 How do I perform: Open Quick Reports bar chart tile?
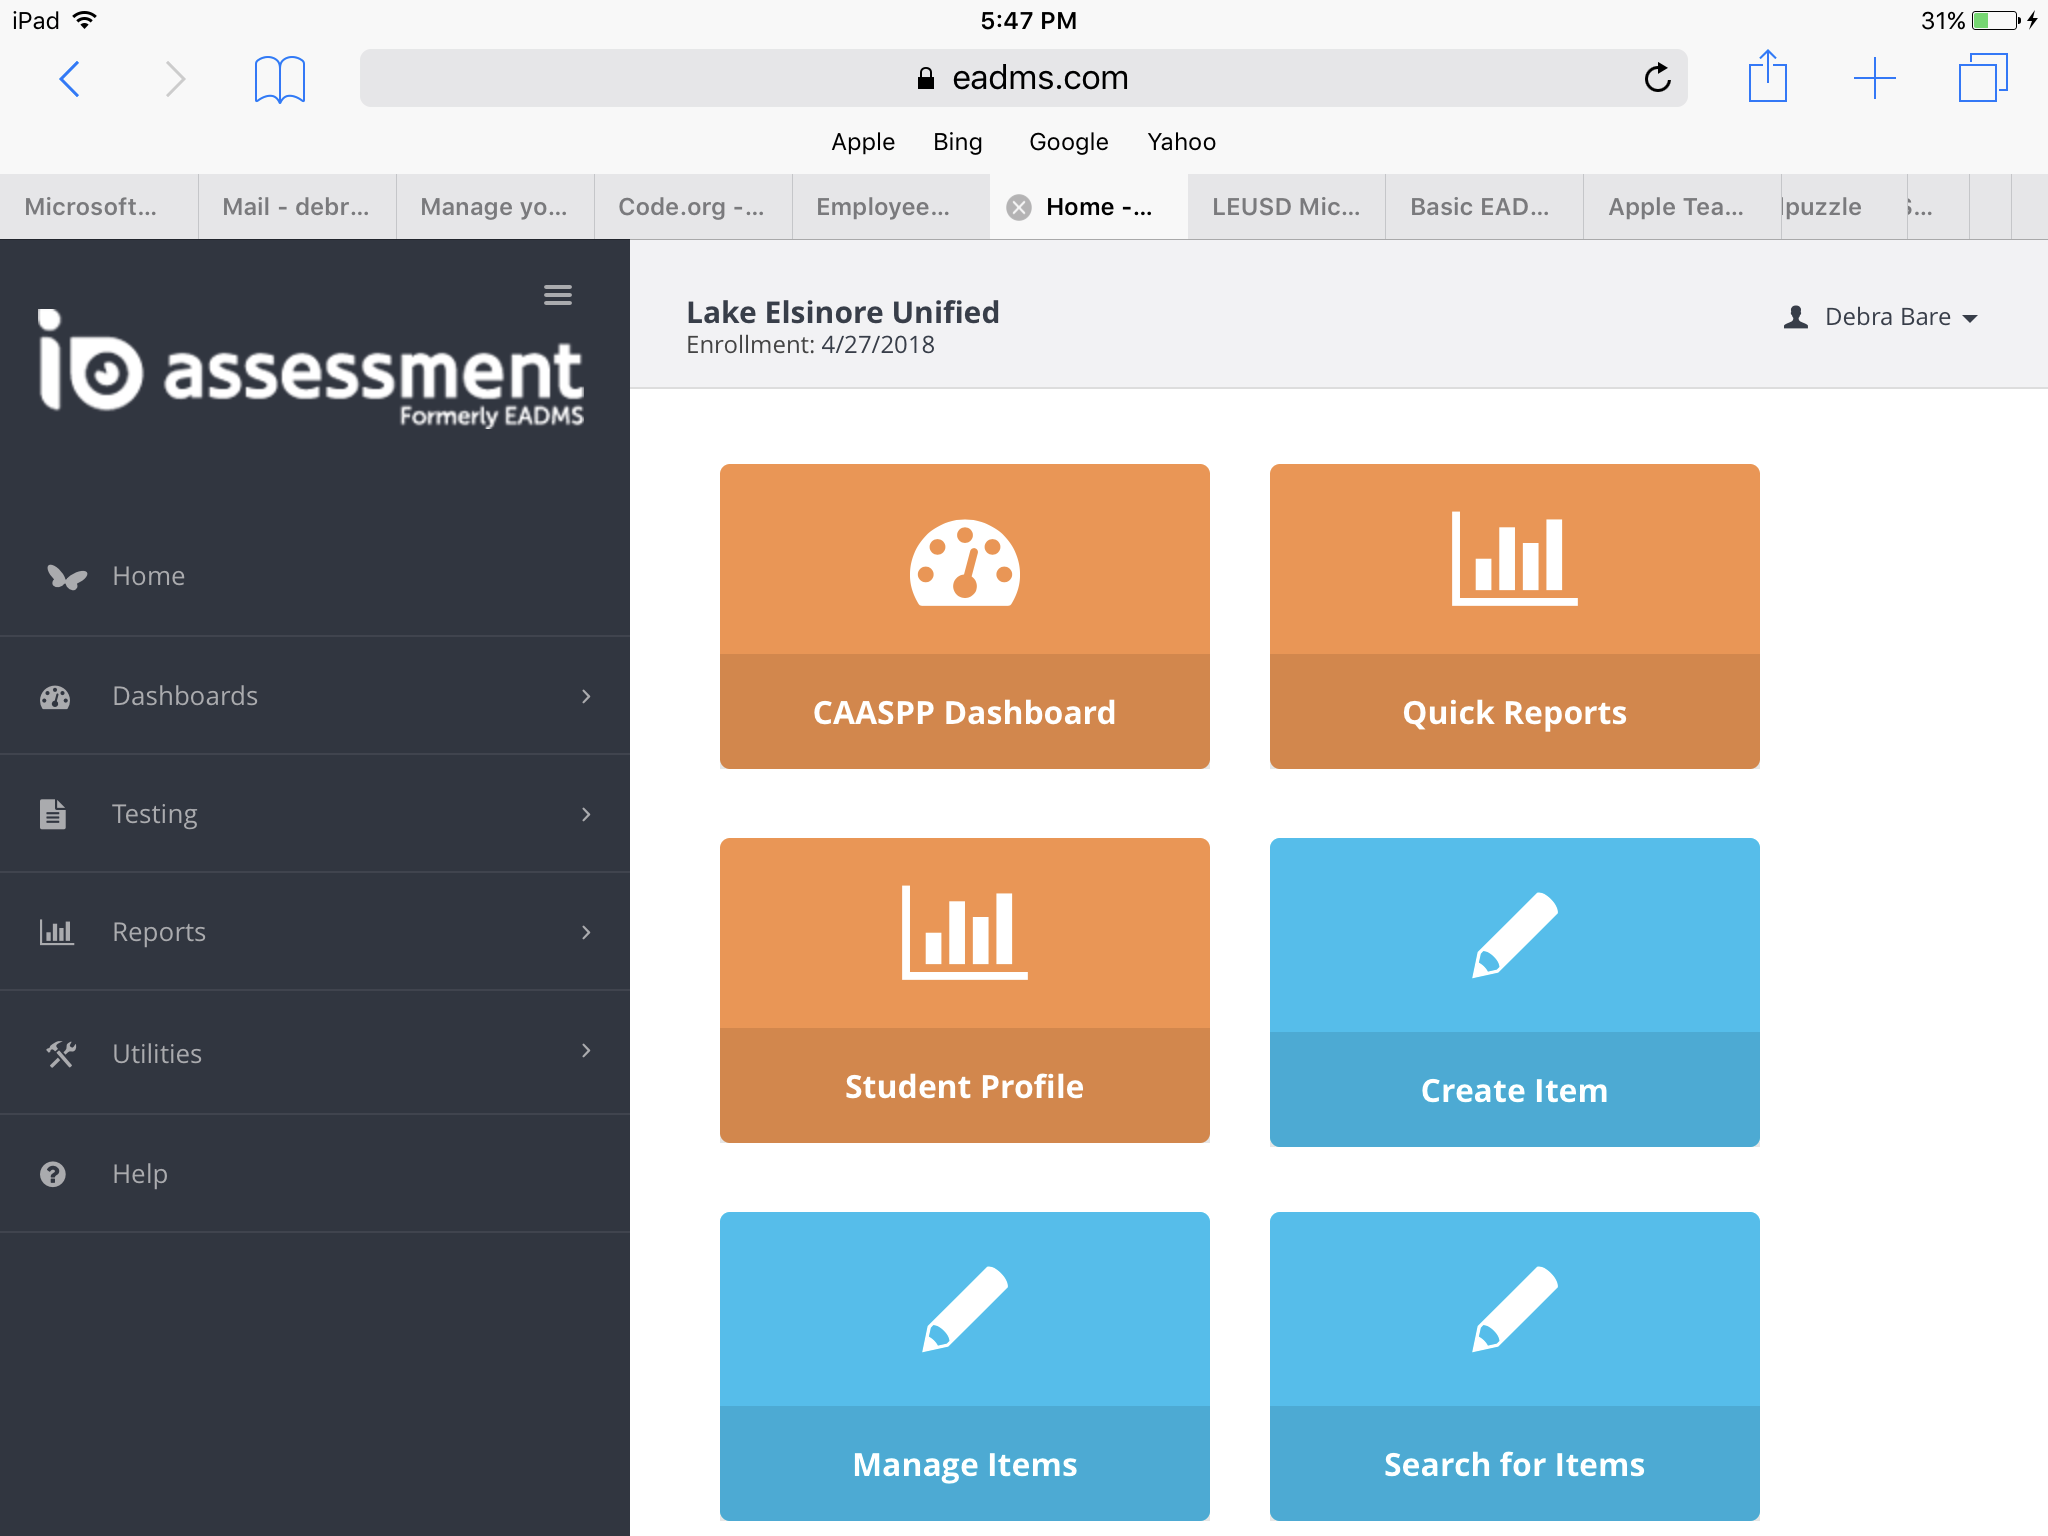[1514, 558]
